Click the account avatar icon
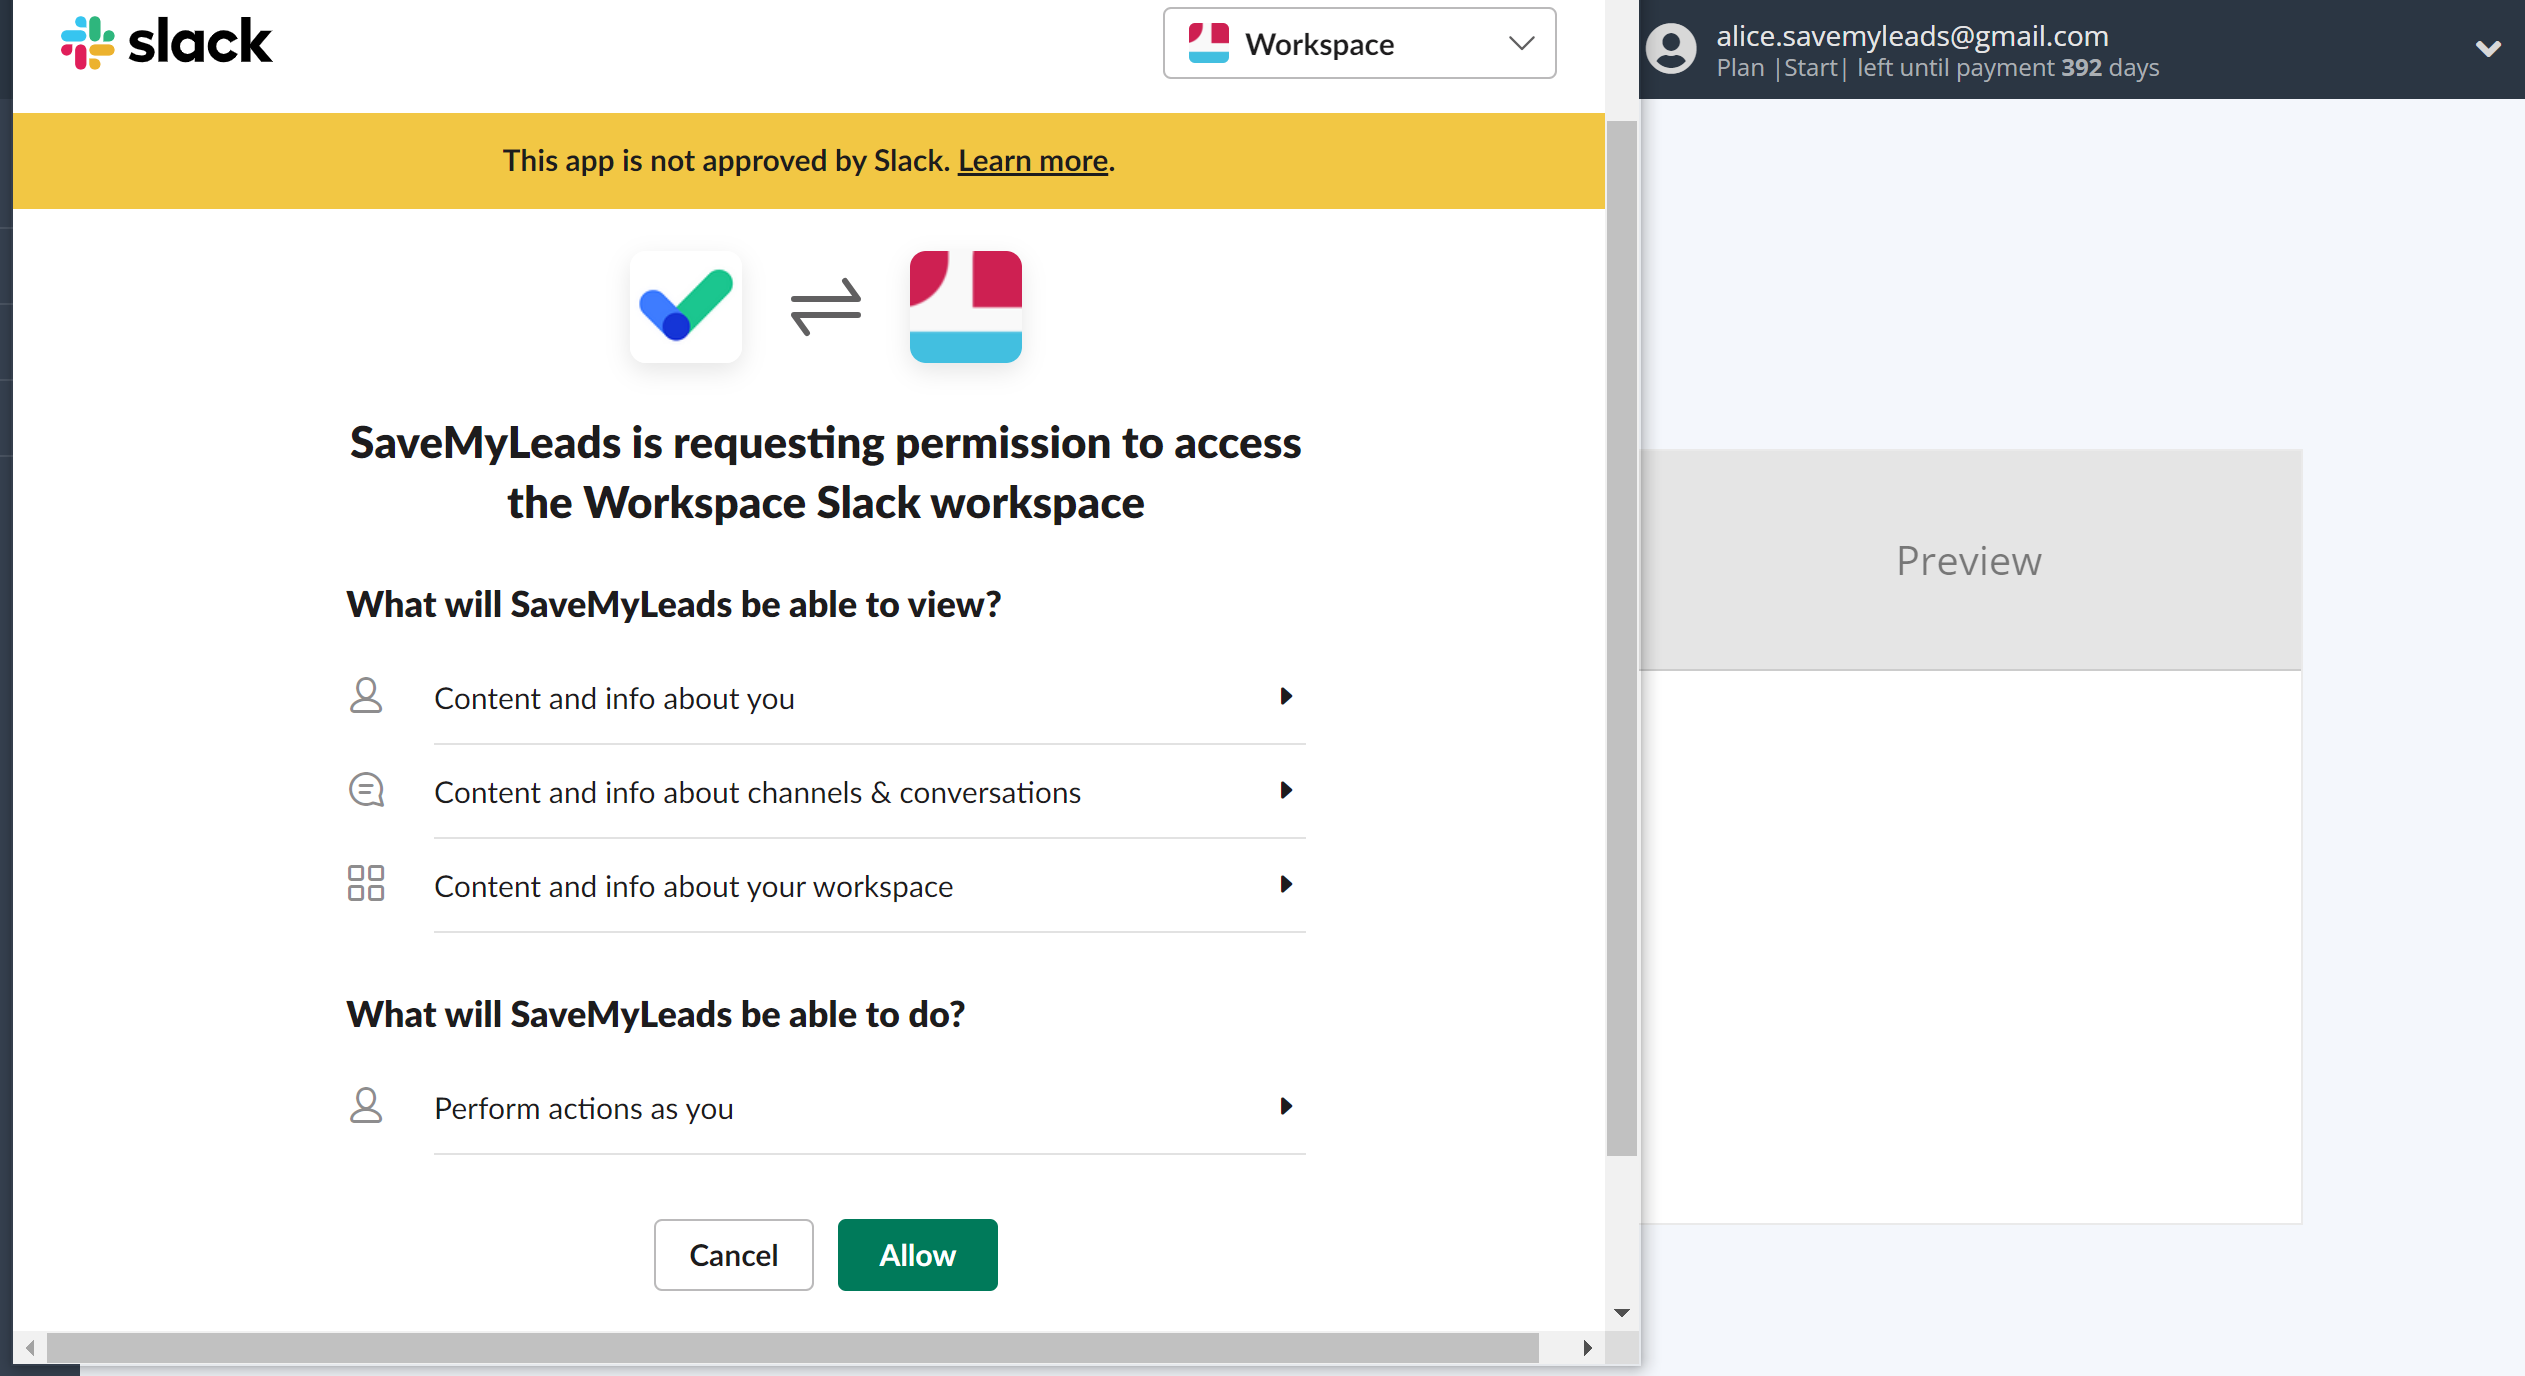 pos(1671,49)
